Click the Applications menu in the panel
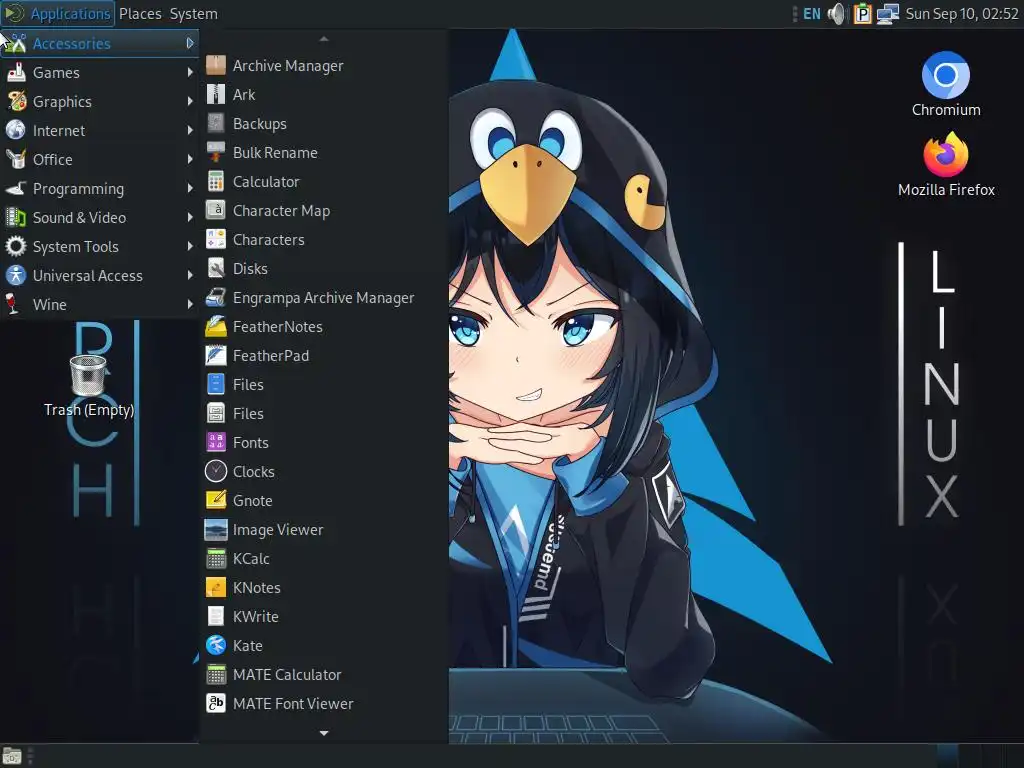Viewport: 1024px width, 768px height. pos(57,14)
